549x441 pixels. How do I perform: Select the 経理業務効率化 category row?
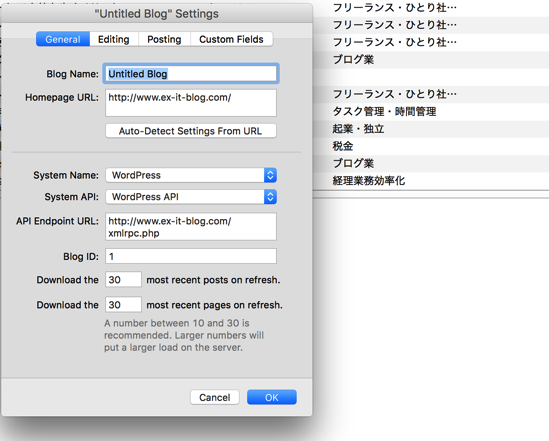[x=431, y=181]
